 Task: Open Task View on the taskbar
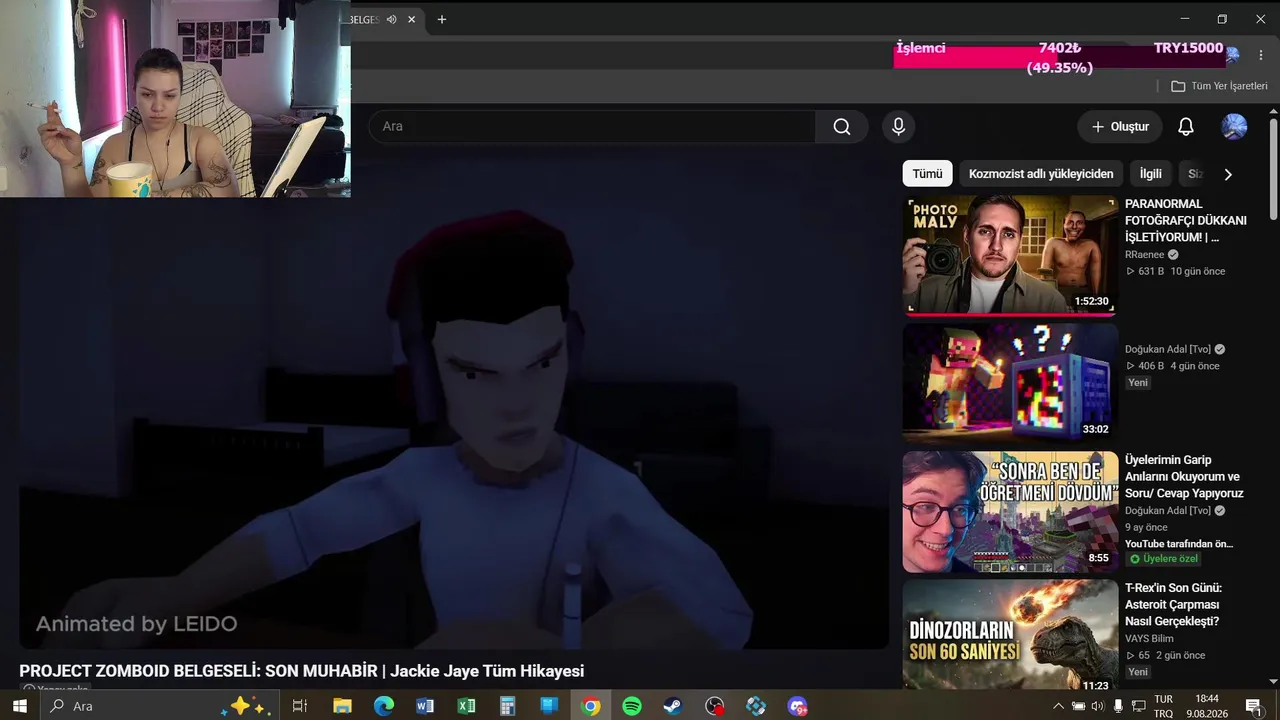(299, 706)
